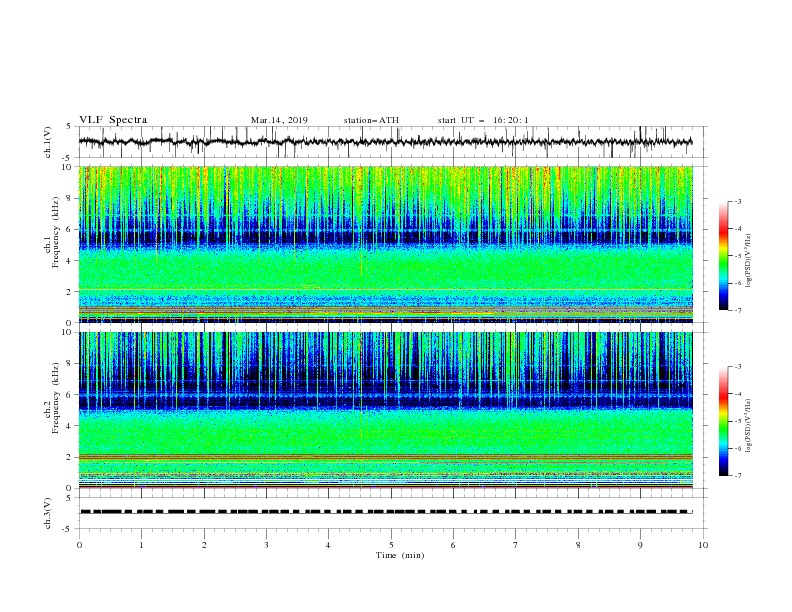Image resolution: width=792 pixels, height=612 pixels.
Task: Click the ch.1 spectrogram panel
Action: pyautogui.click(x=386, y=244)
